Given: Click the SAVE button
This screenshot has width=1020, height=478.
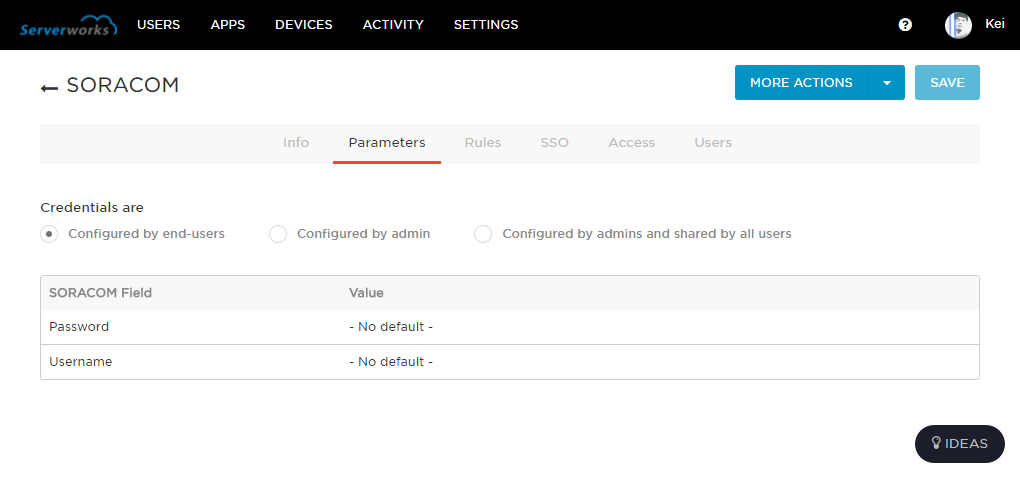Looking at the screenshot, I should coord(947,83).
